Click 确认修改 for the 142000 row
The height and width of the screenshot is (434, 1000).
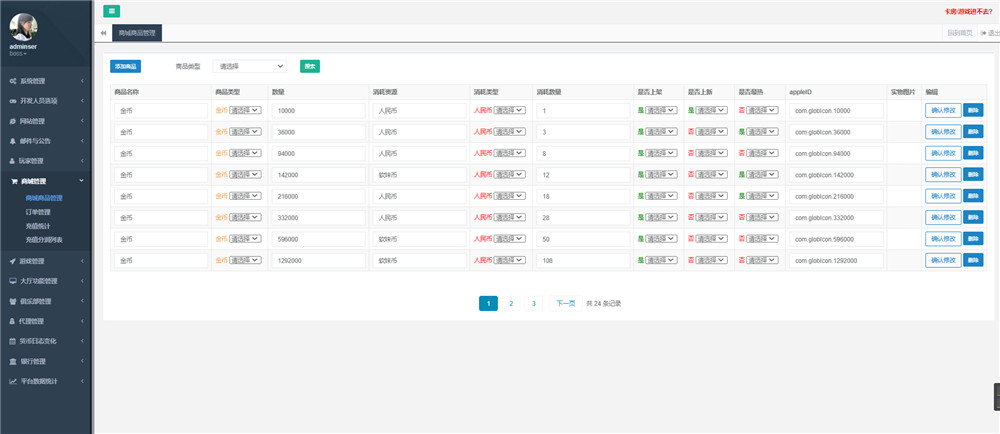(x=943, y=174)
